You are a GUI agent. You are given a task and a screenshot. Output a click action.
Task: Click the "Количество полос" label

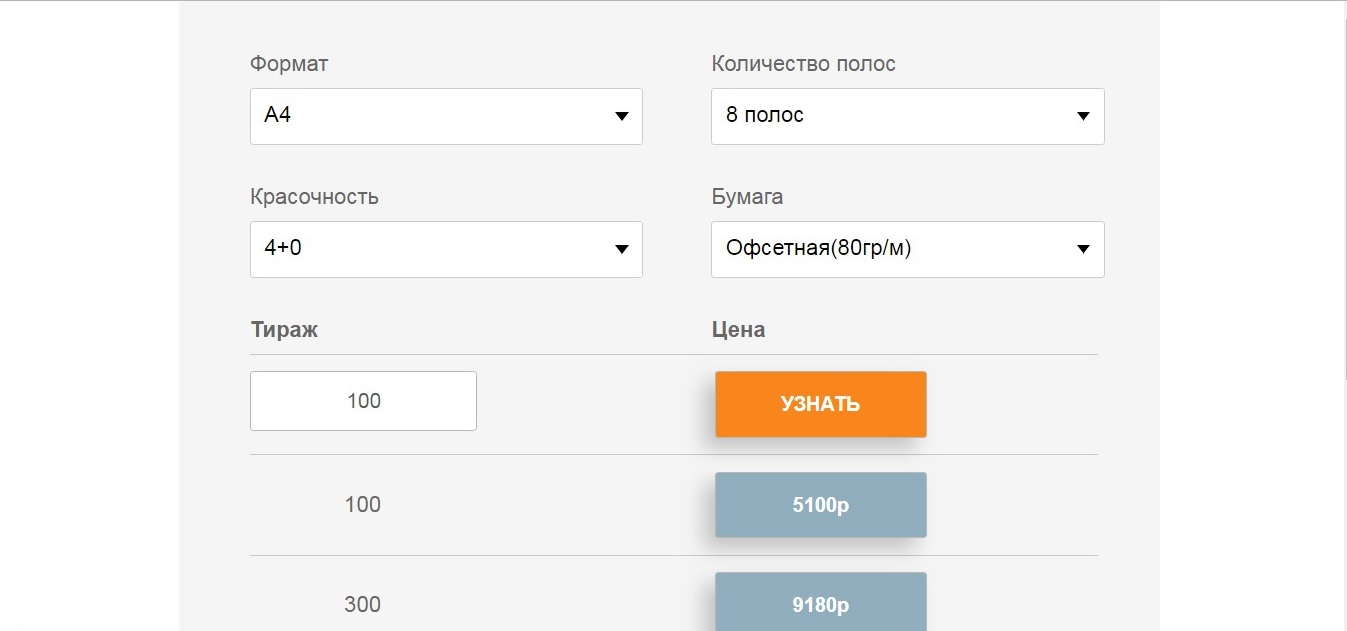[x=803, y=64]
